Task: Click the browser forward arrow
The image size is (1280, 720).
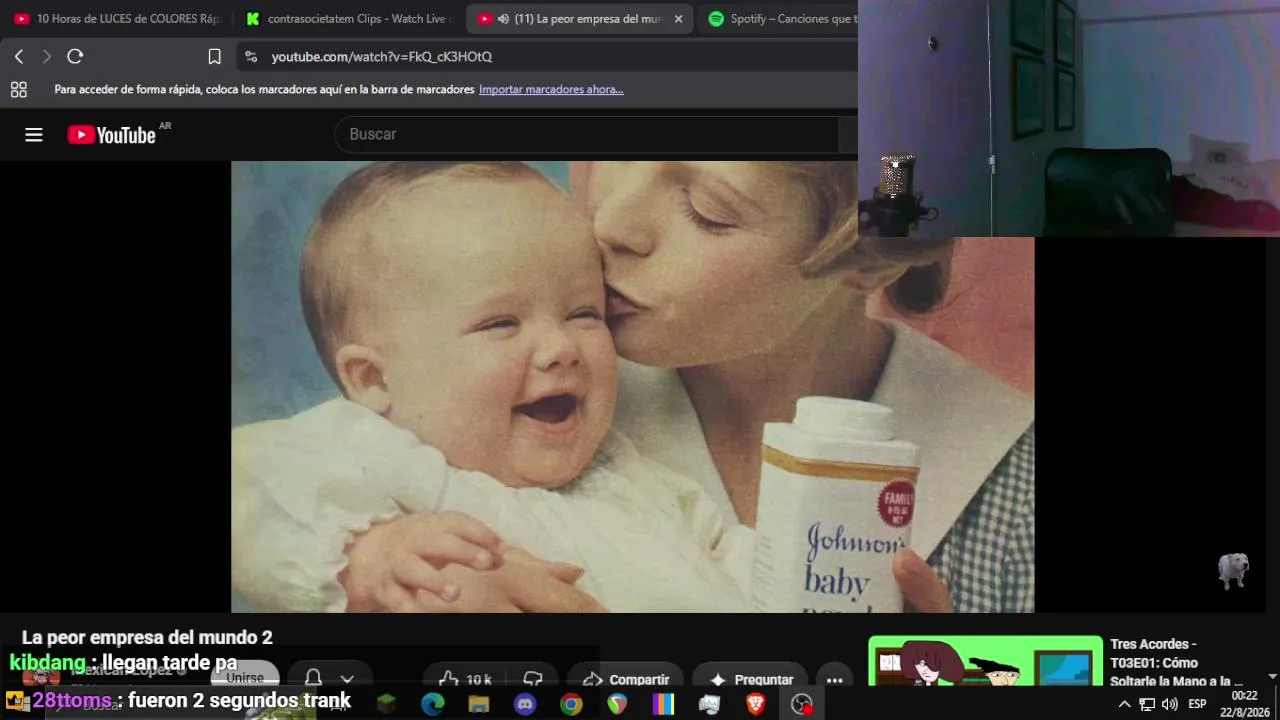Action: point(46,57)
